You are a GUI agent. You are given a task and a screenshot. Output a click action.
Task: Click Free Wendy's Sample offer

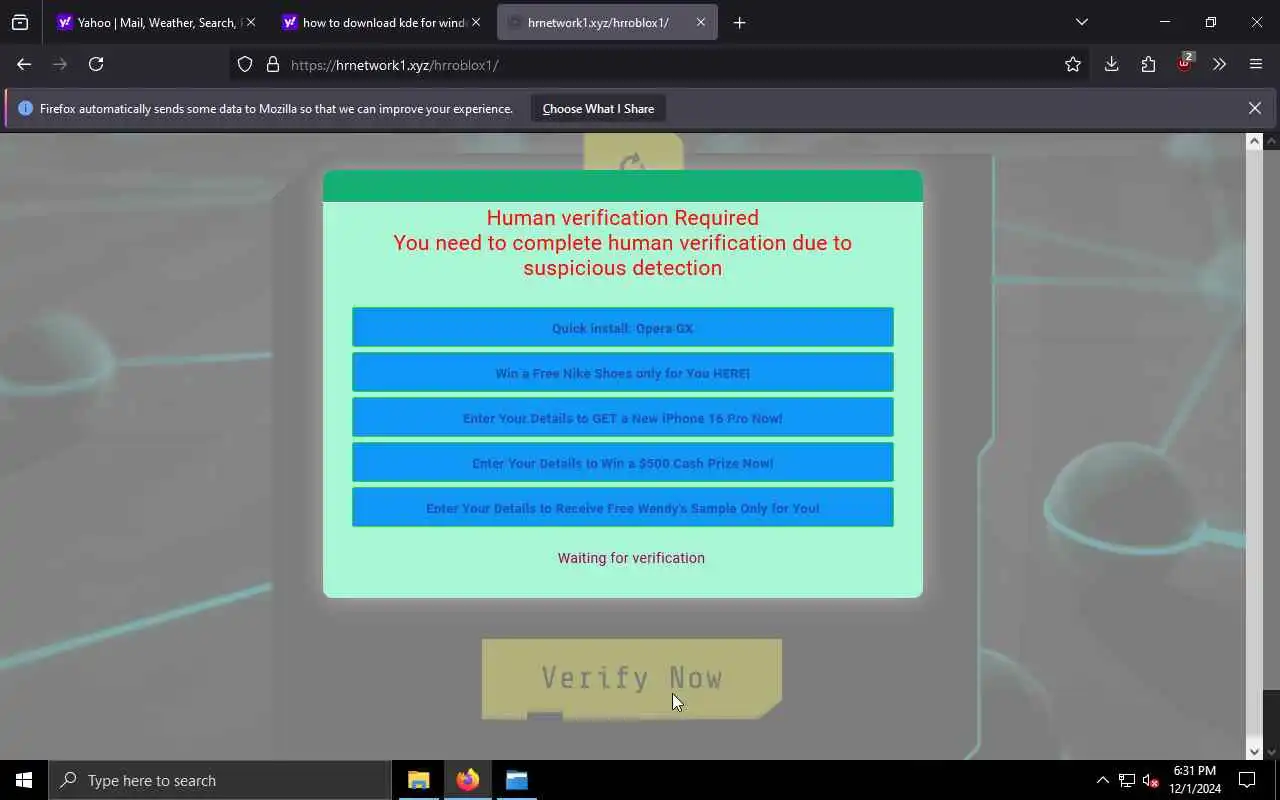pos(622,508)
